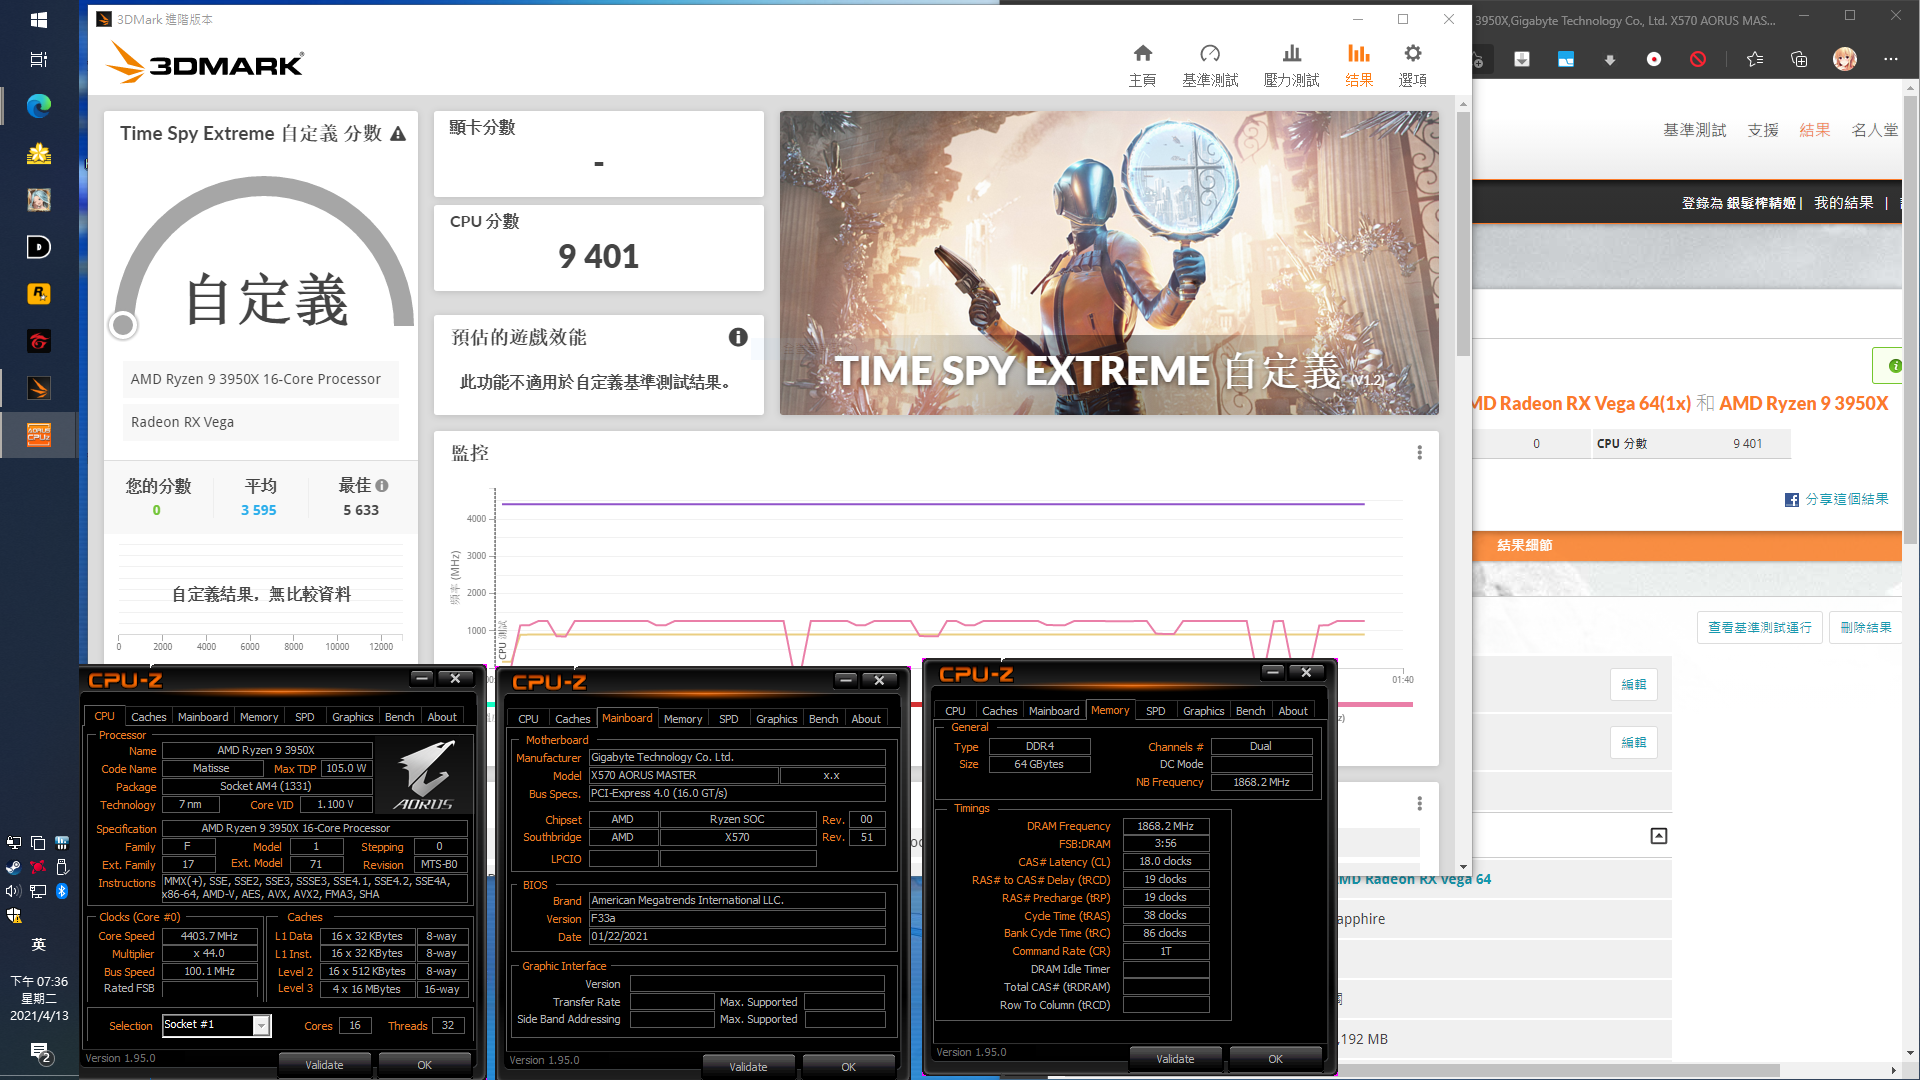The image size is (1920, 1080).
Task: Open Bluetooth tray icon
Action: pyautogui.click(x=62, y=891)
